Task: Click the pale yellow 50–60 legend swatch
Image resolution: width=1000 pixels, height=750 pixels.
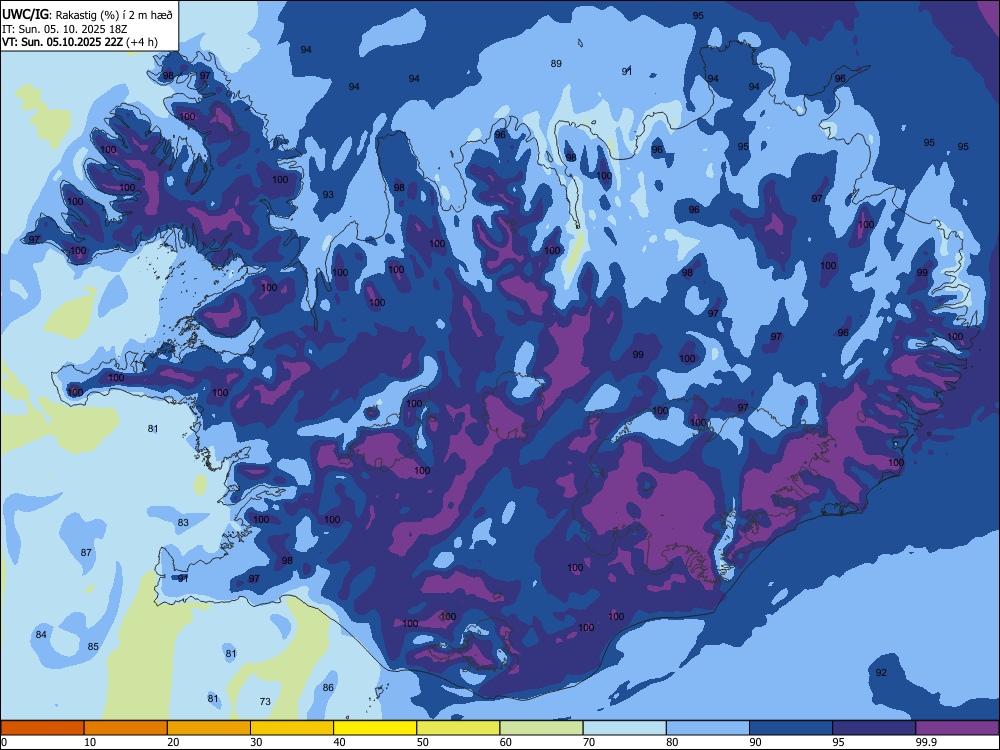Action: coord(458,728)
